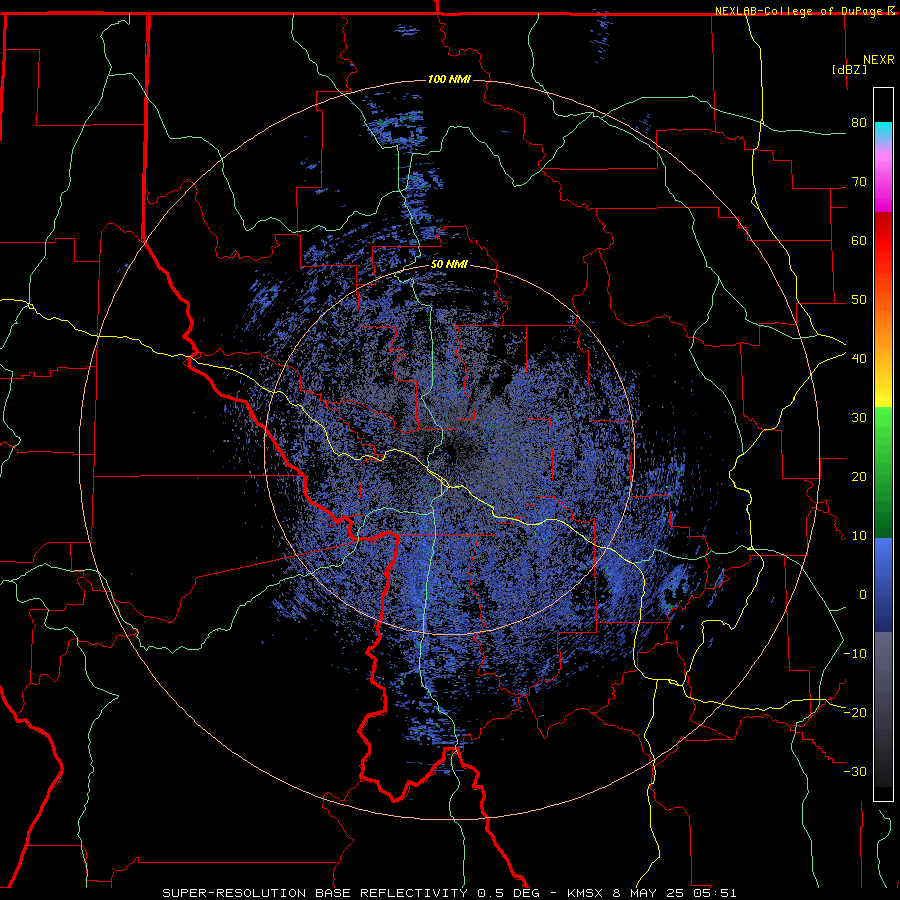Click the blue segment of the color bar
The width and height of the screenshot is (900, 900).
point(883,585)
